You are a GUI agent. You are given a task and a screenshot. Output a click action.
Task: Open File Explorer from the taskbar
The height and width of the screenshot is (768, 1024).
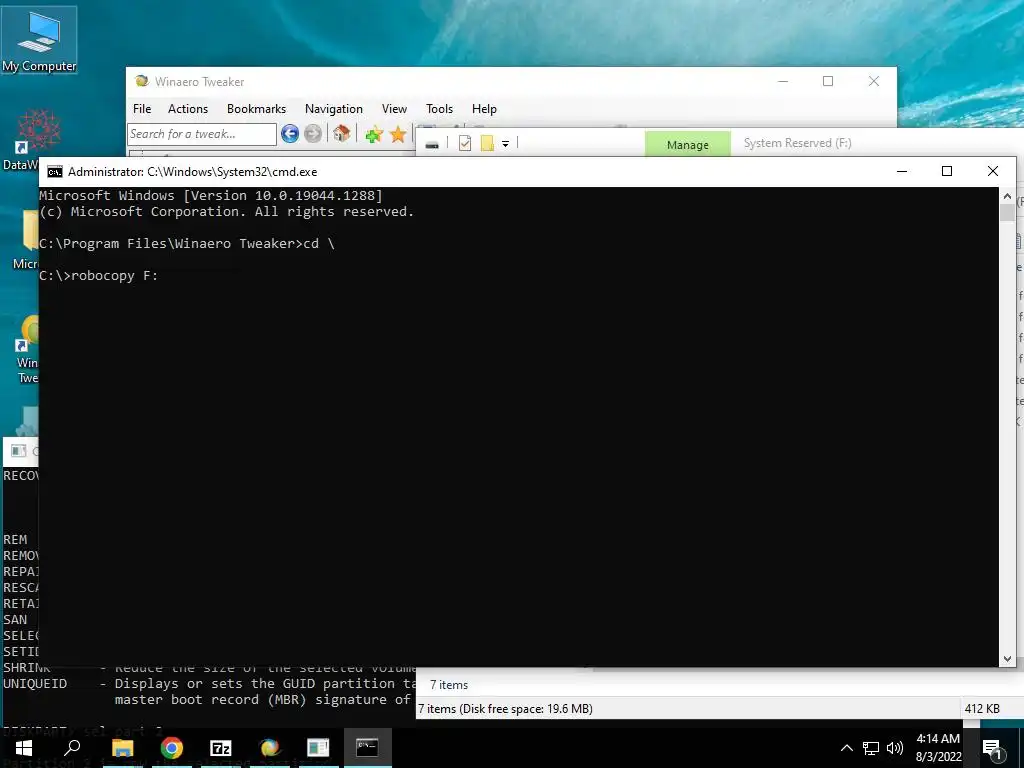tap(122, 748)
